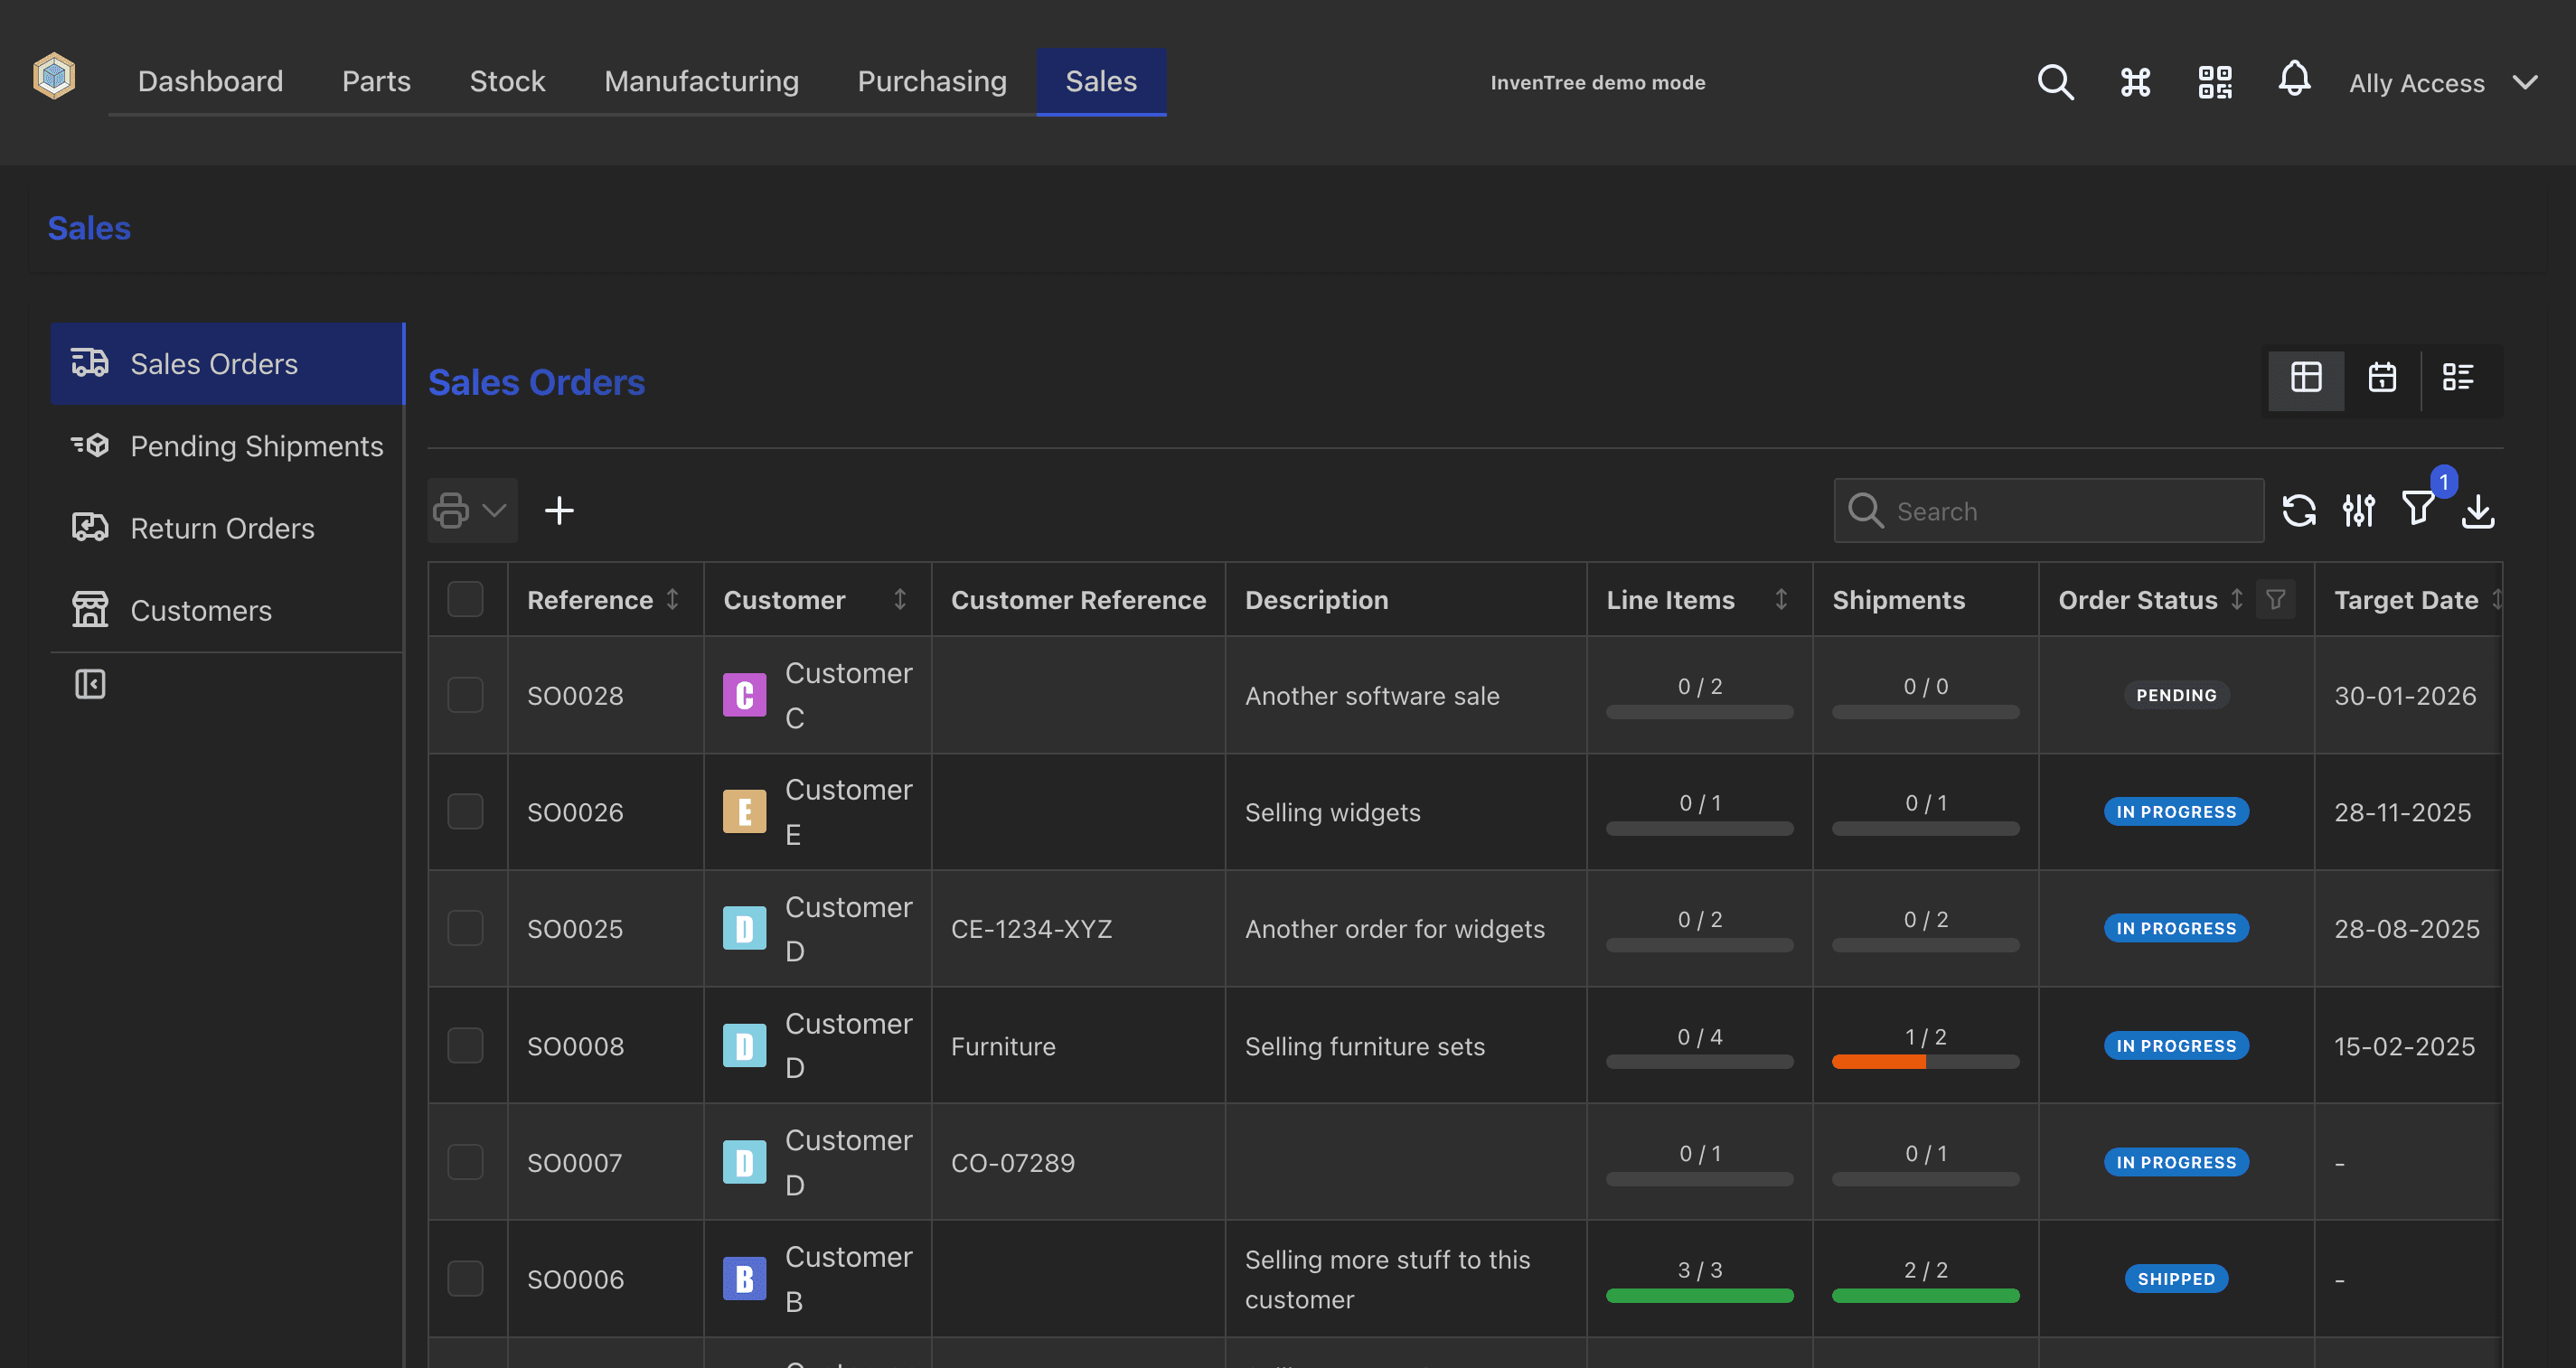Image resolution: width=2576 pixels, height=1368 pixels.
Task: Refresh the sales orders table
Action: pyautogui.click(x=2299, y=511)
